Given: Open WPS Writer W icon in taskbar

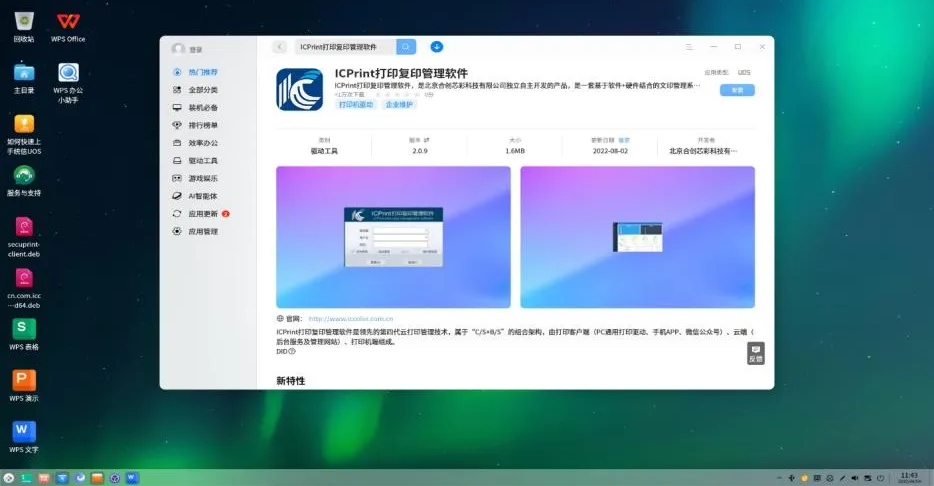Looking at the screenshot, I should [132, 478].
